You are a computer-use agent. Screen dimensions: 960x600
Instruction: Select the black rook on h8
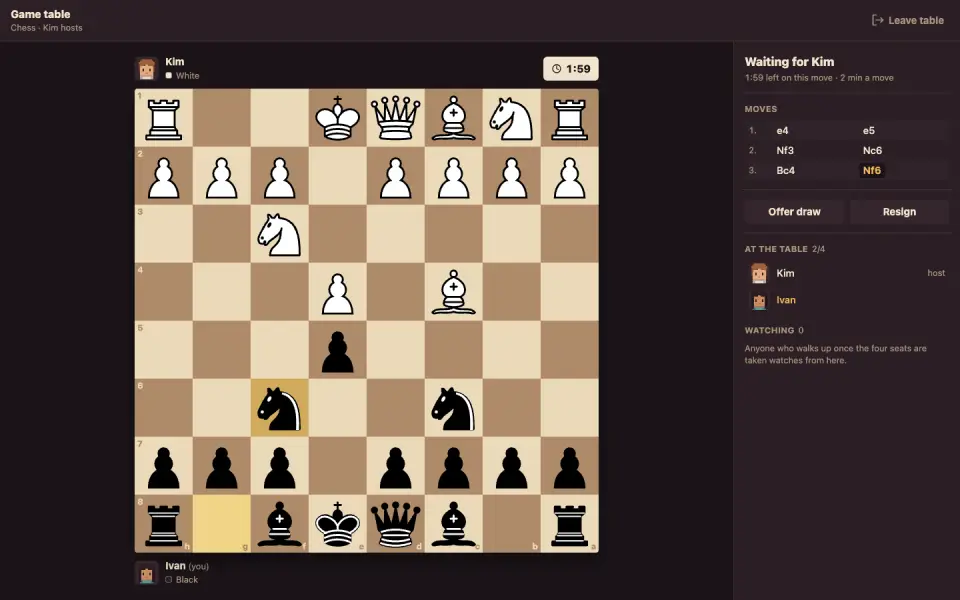pos(163,525)
